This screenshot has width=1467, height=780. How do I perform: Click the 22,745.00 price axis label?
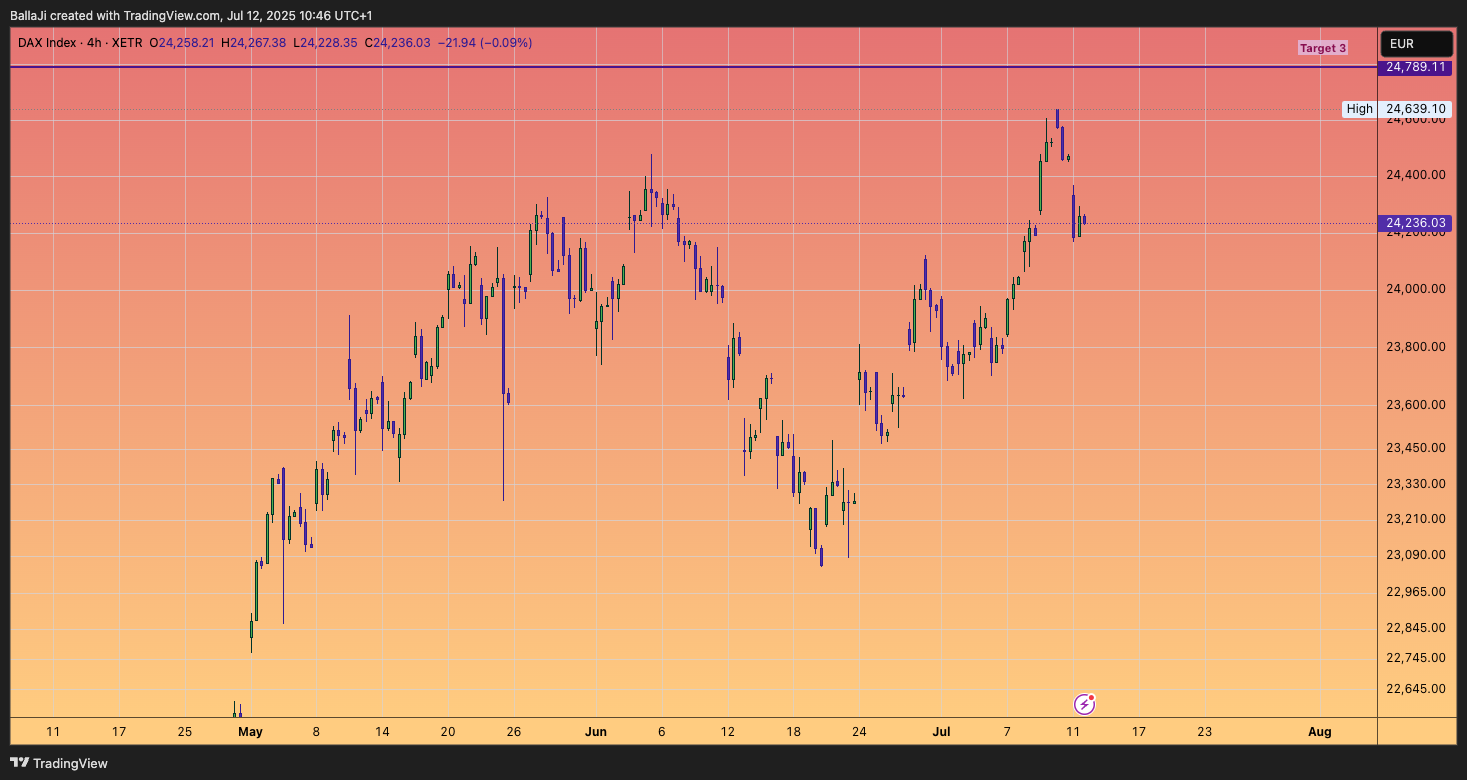1416,658
